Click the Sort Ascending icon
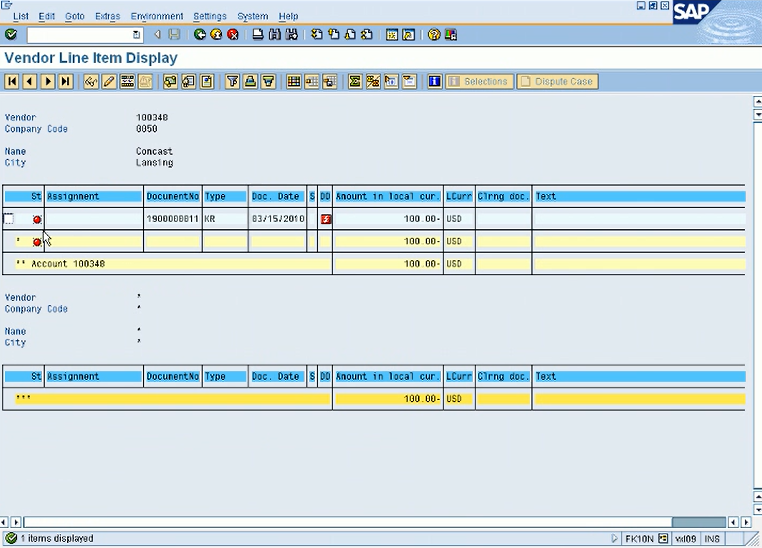 (x=250, y=81)
